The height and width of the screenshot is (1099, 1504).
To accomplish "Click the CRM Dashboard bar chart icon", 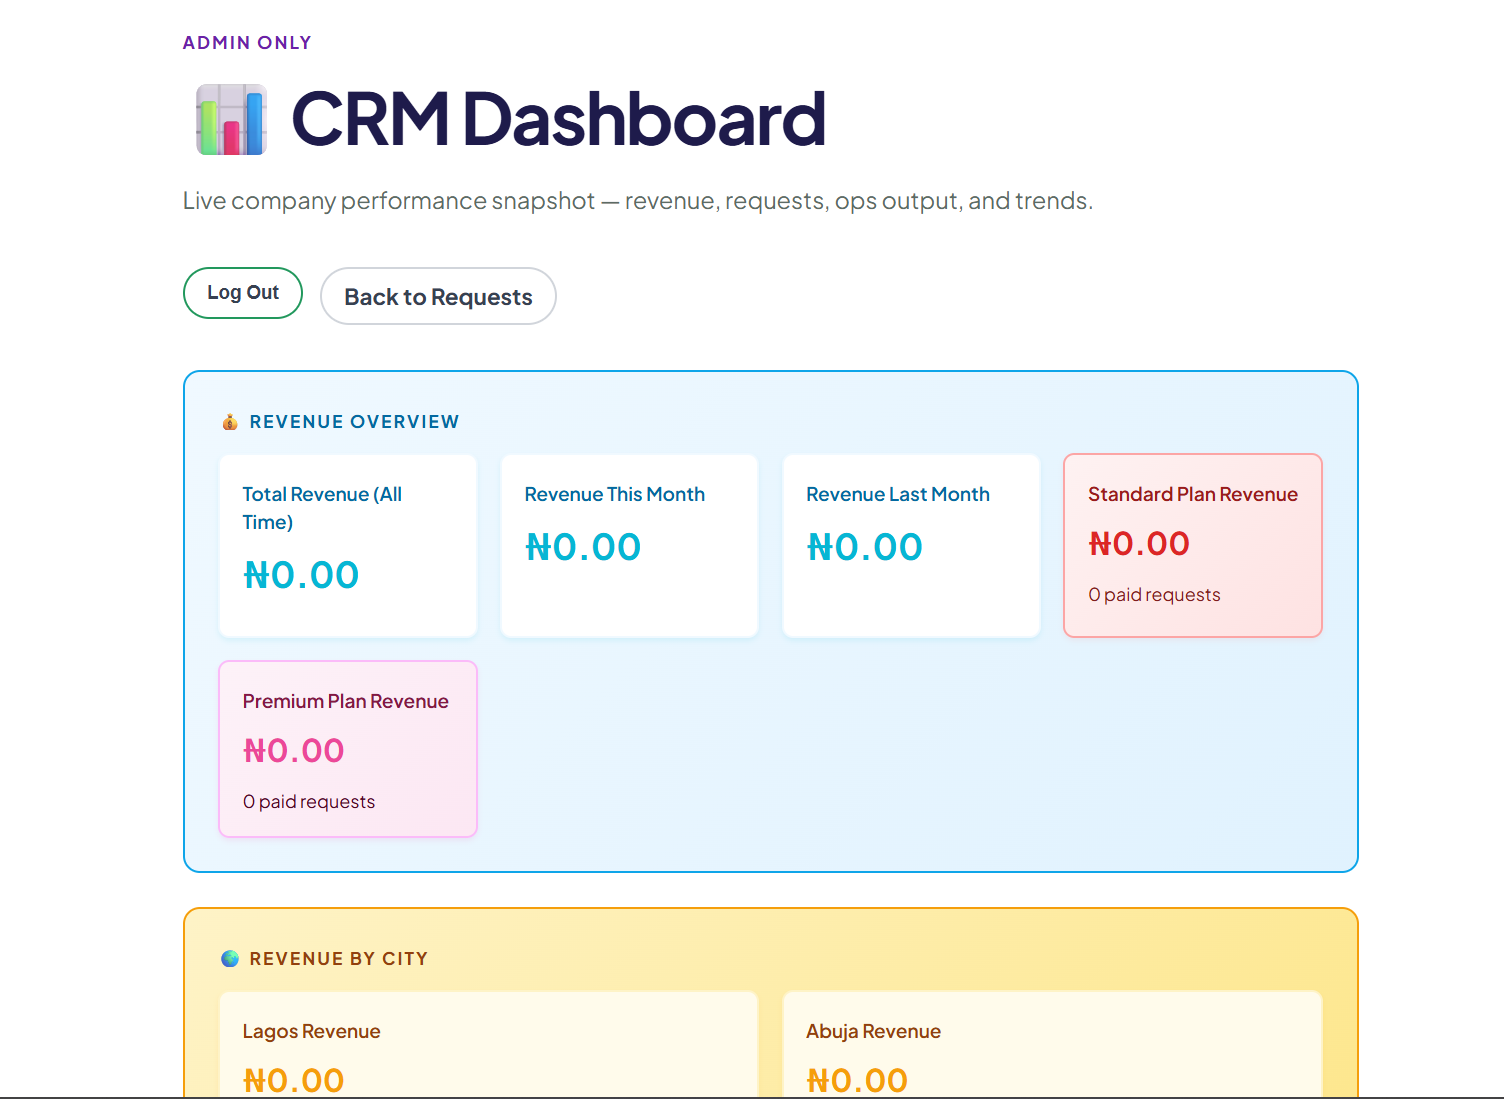I will [x=230, y=119].
